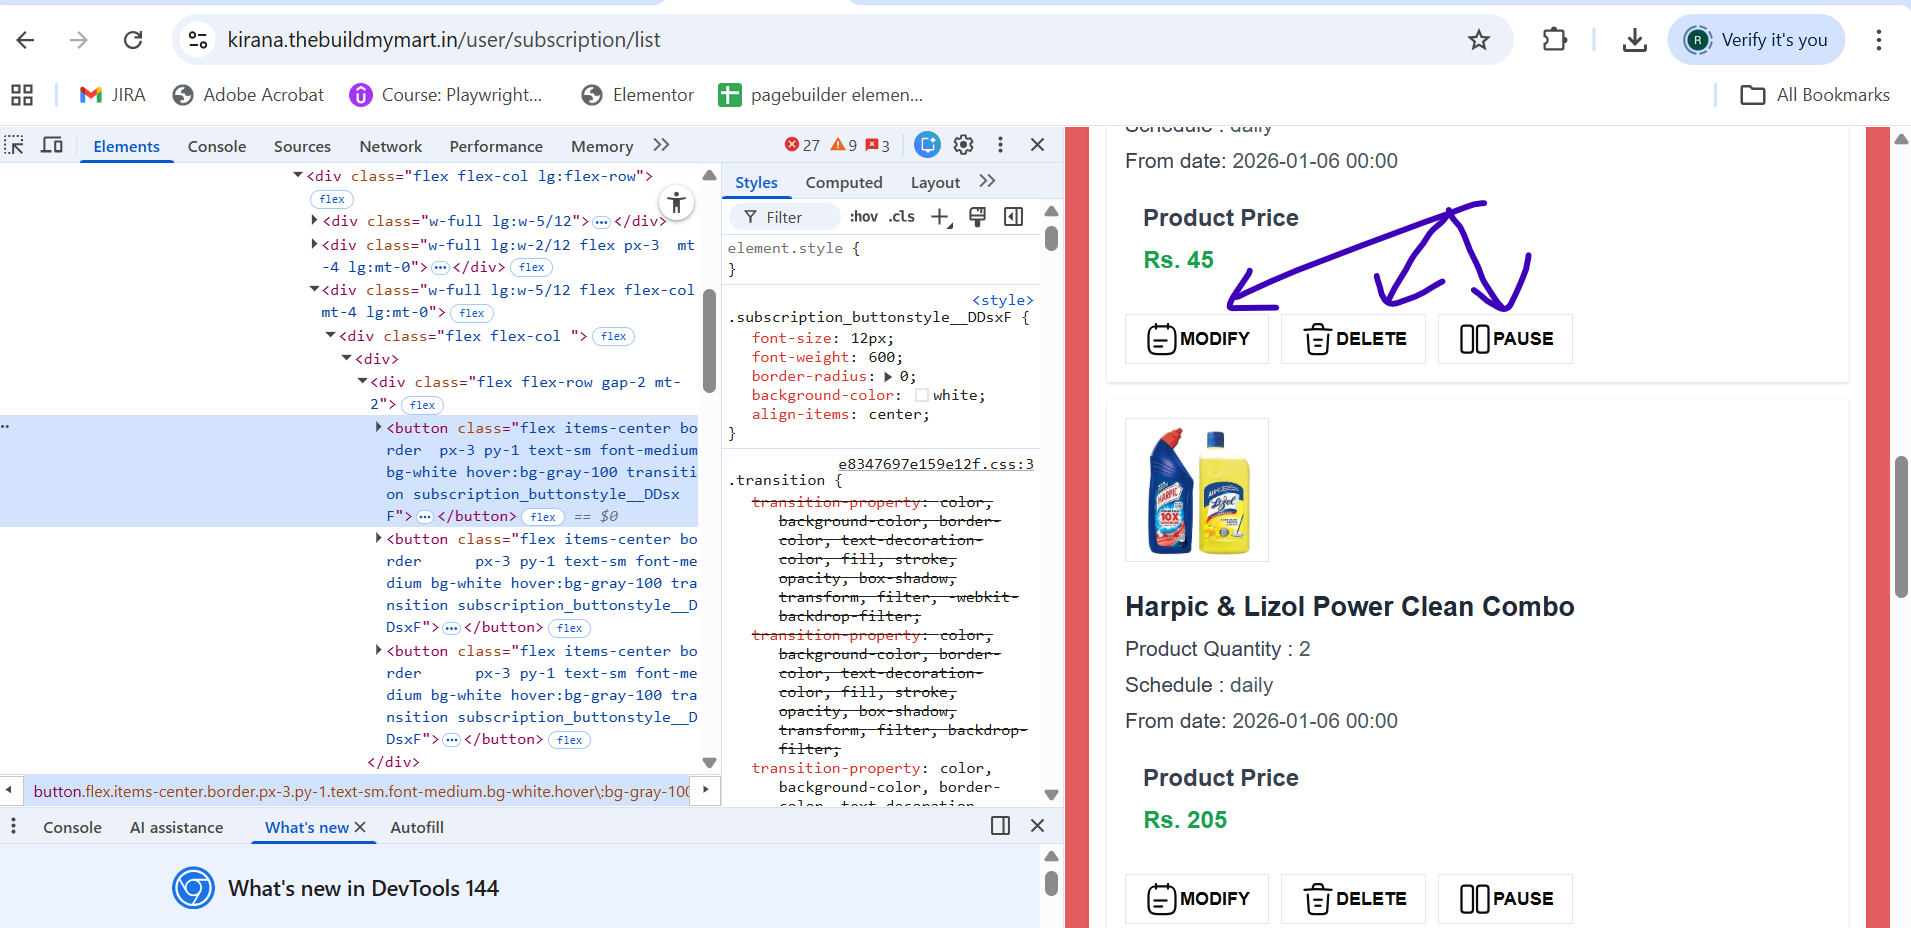This screenshot has width=1911, height=928.
Task: Open the browser Extensions puzzle icon
Action: [1555, 40]
